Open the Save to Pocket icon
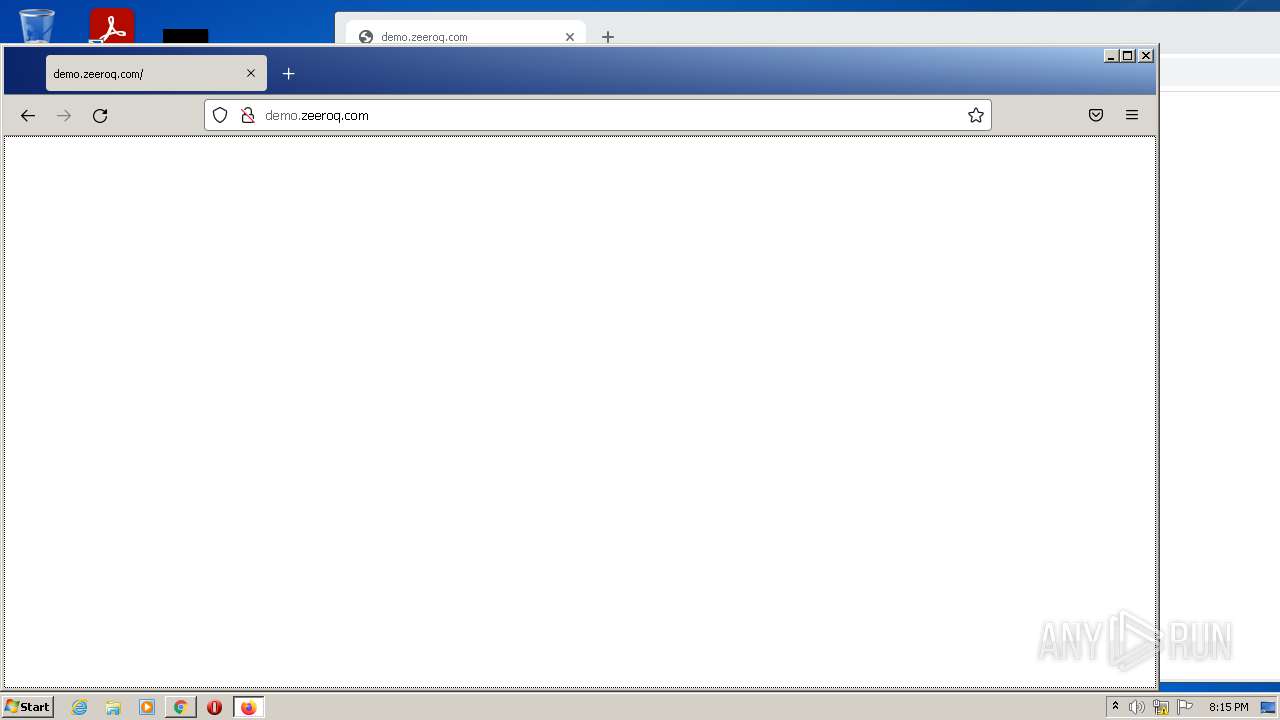Viewport: 1280px width, 720px height. (x=1096, y=115)
